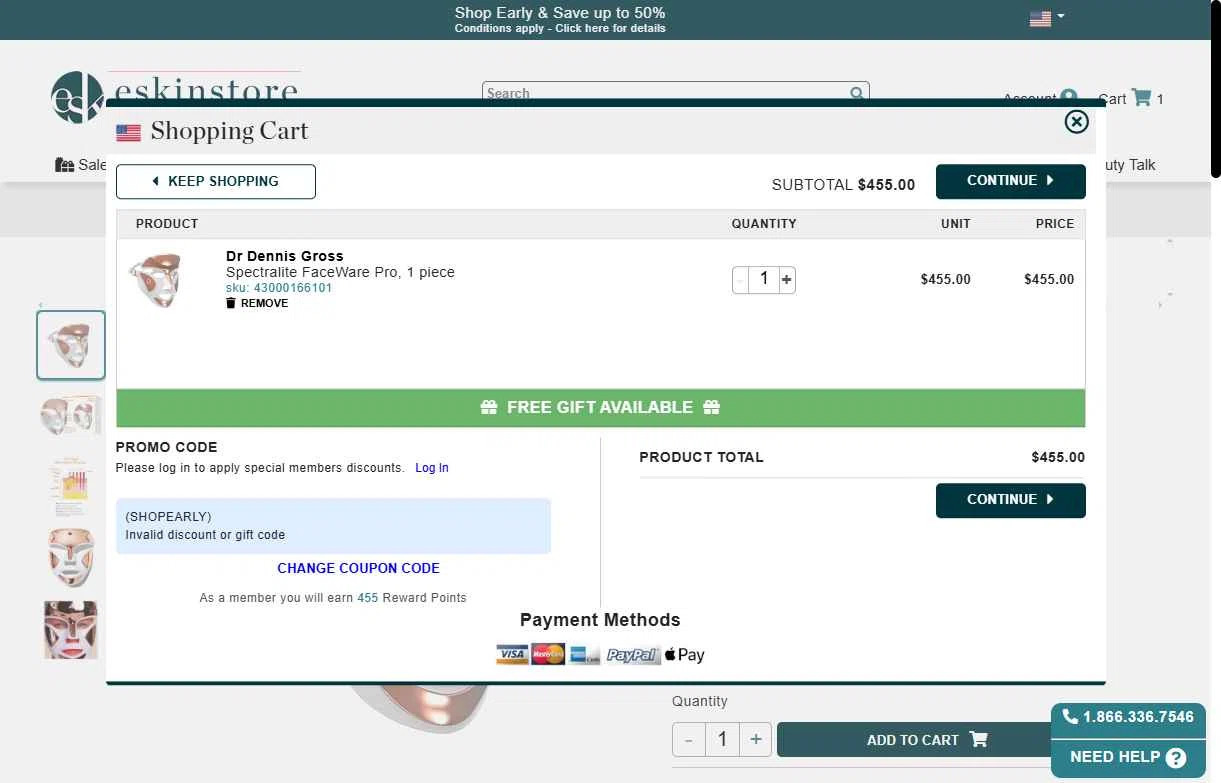
Task: Click the cart product thumbnail image
Action: click(155, 281)
